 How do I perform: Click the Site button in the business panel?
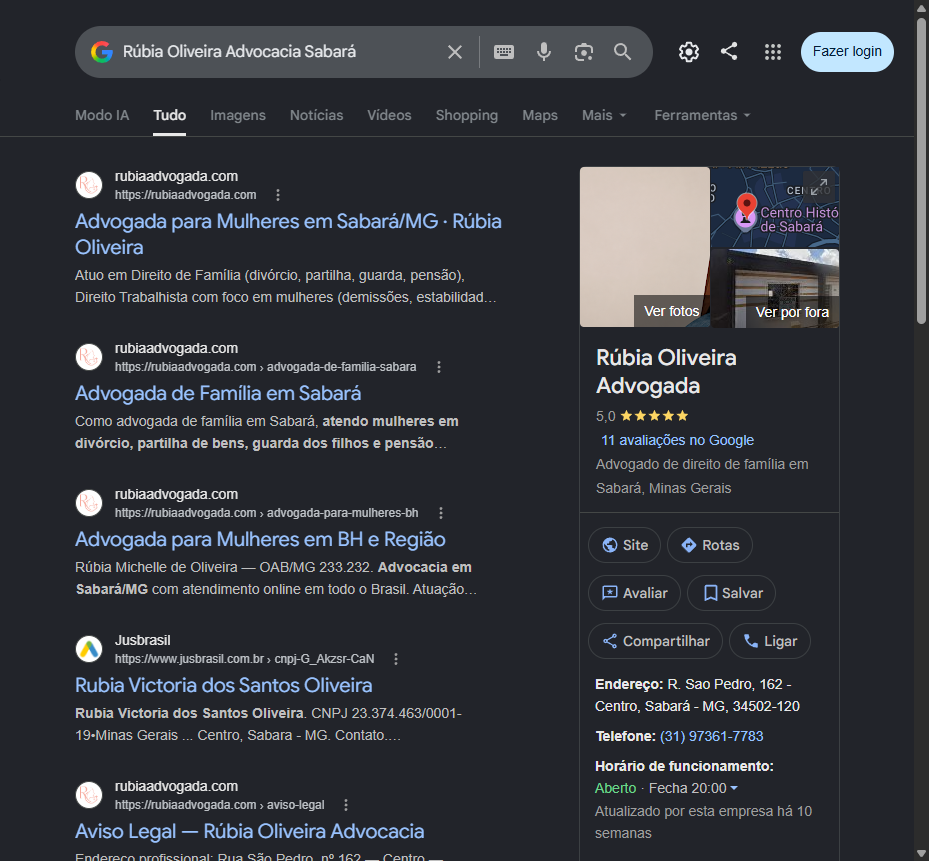click(624, 545)
